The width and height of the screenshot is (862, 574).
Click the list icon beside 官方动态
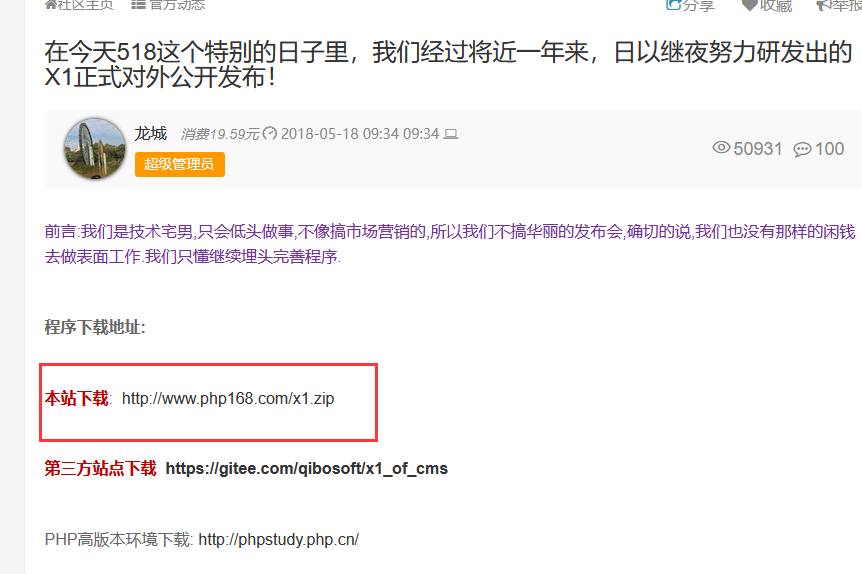pyautogui.click(x=139, y=4)
